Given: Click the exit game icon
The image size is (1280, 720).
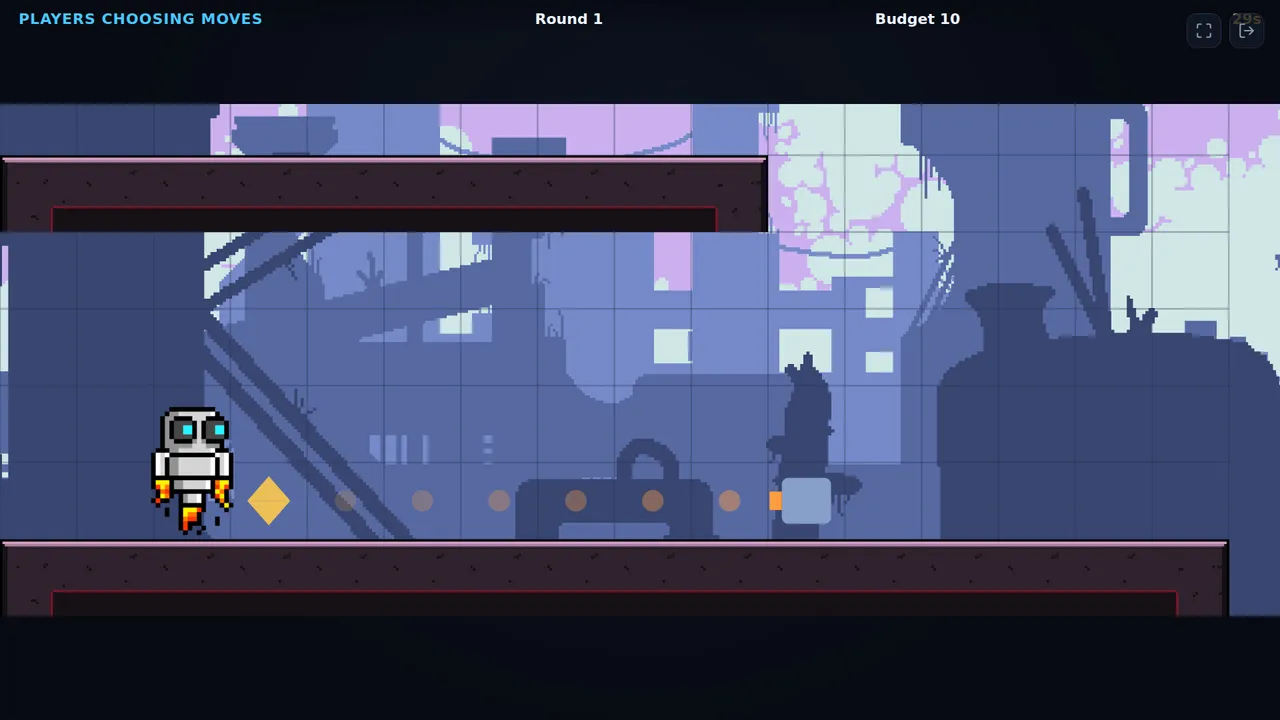Looking at the screenshot, I should tap(1247, 31).
